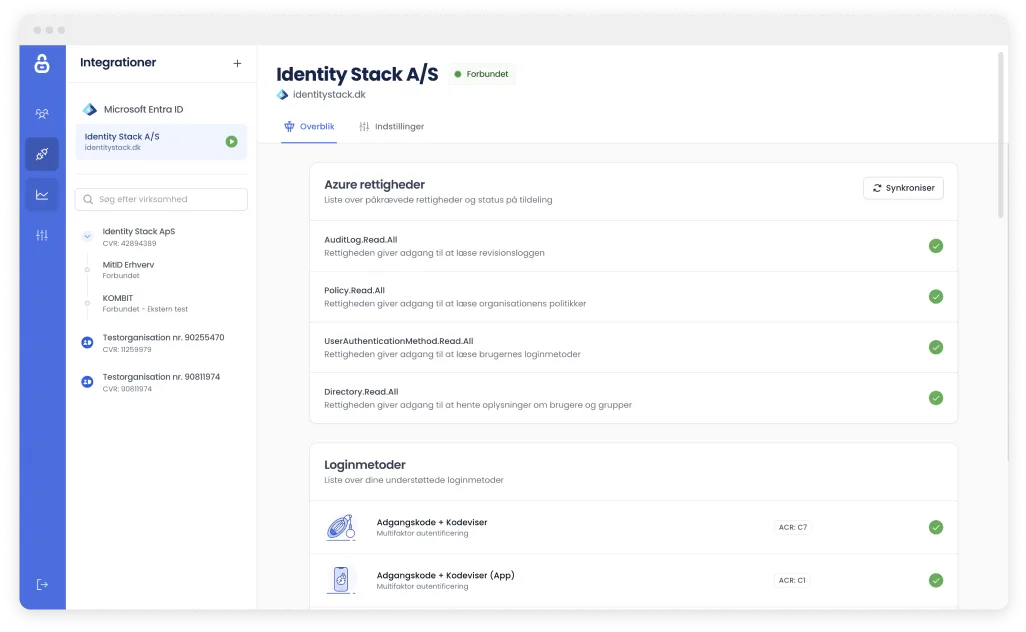This screenshot has height=632, width=1026.
Task: Click UserAuthenticationMethod.Read.All permission name
Action: (x=398, y=341)
